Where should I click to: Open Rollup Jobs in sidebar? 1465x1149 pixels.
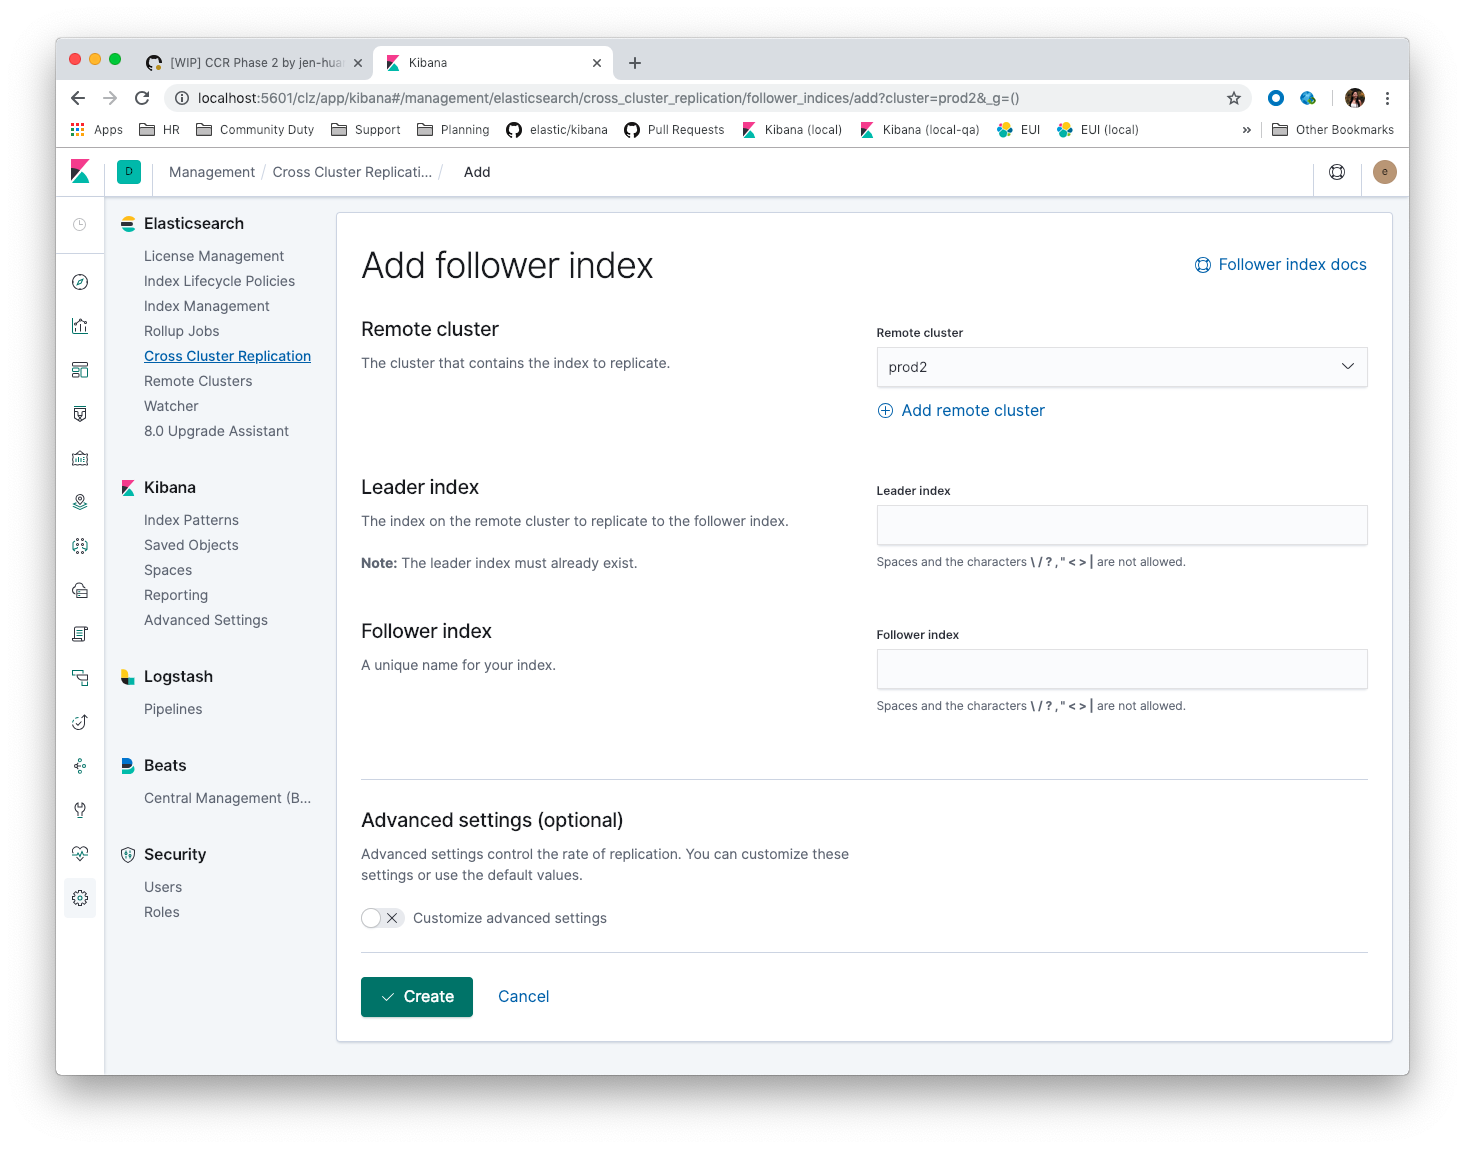[181, 331]
